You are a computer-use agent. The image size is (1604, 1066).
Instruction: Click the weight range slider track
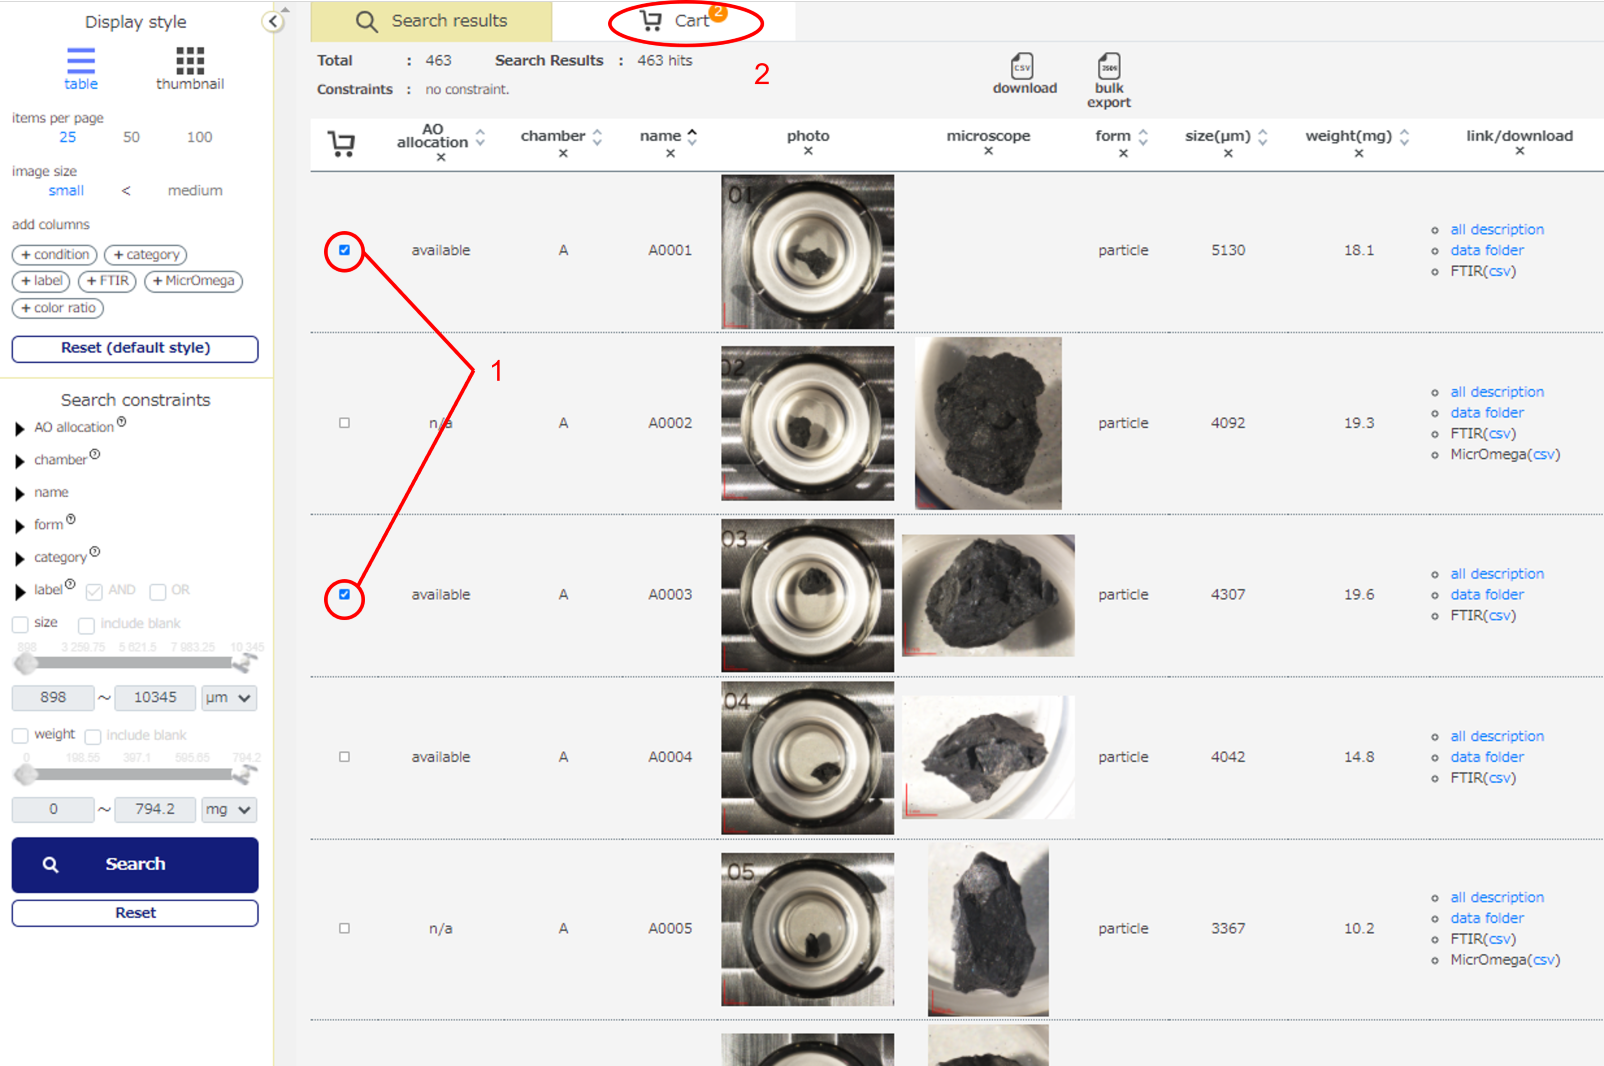[x=130, y=774]
